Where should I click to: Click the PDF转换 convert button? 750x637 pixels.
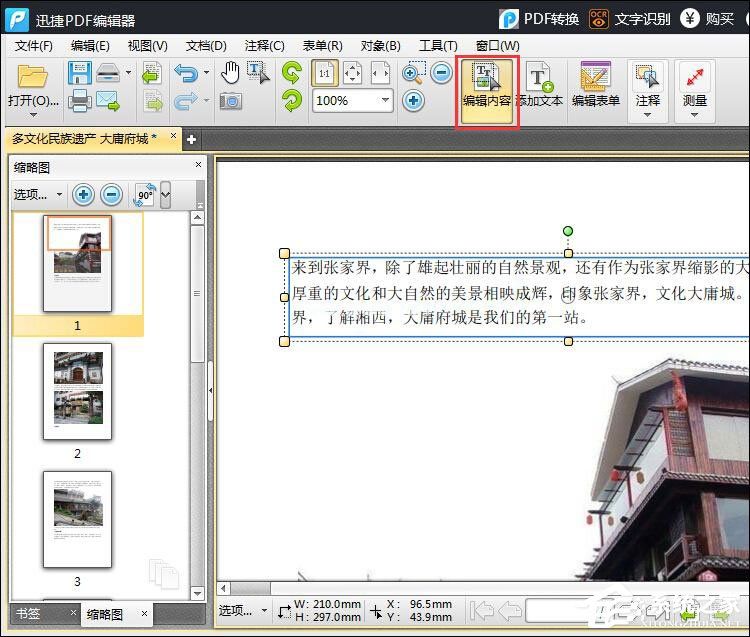pyautogui.click(x=540, y=19)
